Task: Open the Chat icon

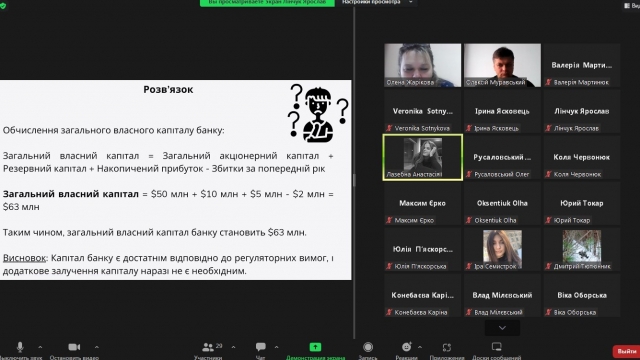Action: [x=260, y=347]
